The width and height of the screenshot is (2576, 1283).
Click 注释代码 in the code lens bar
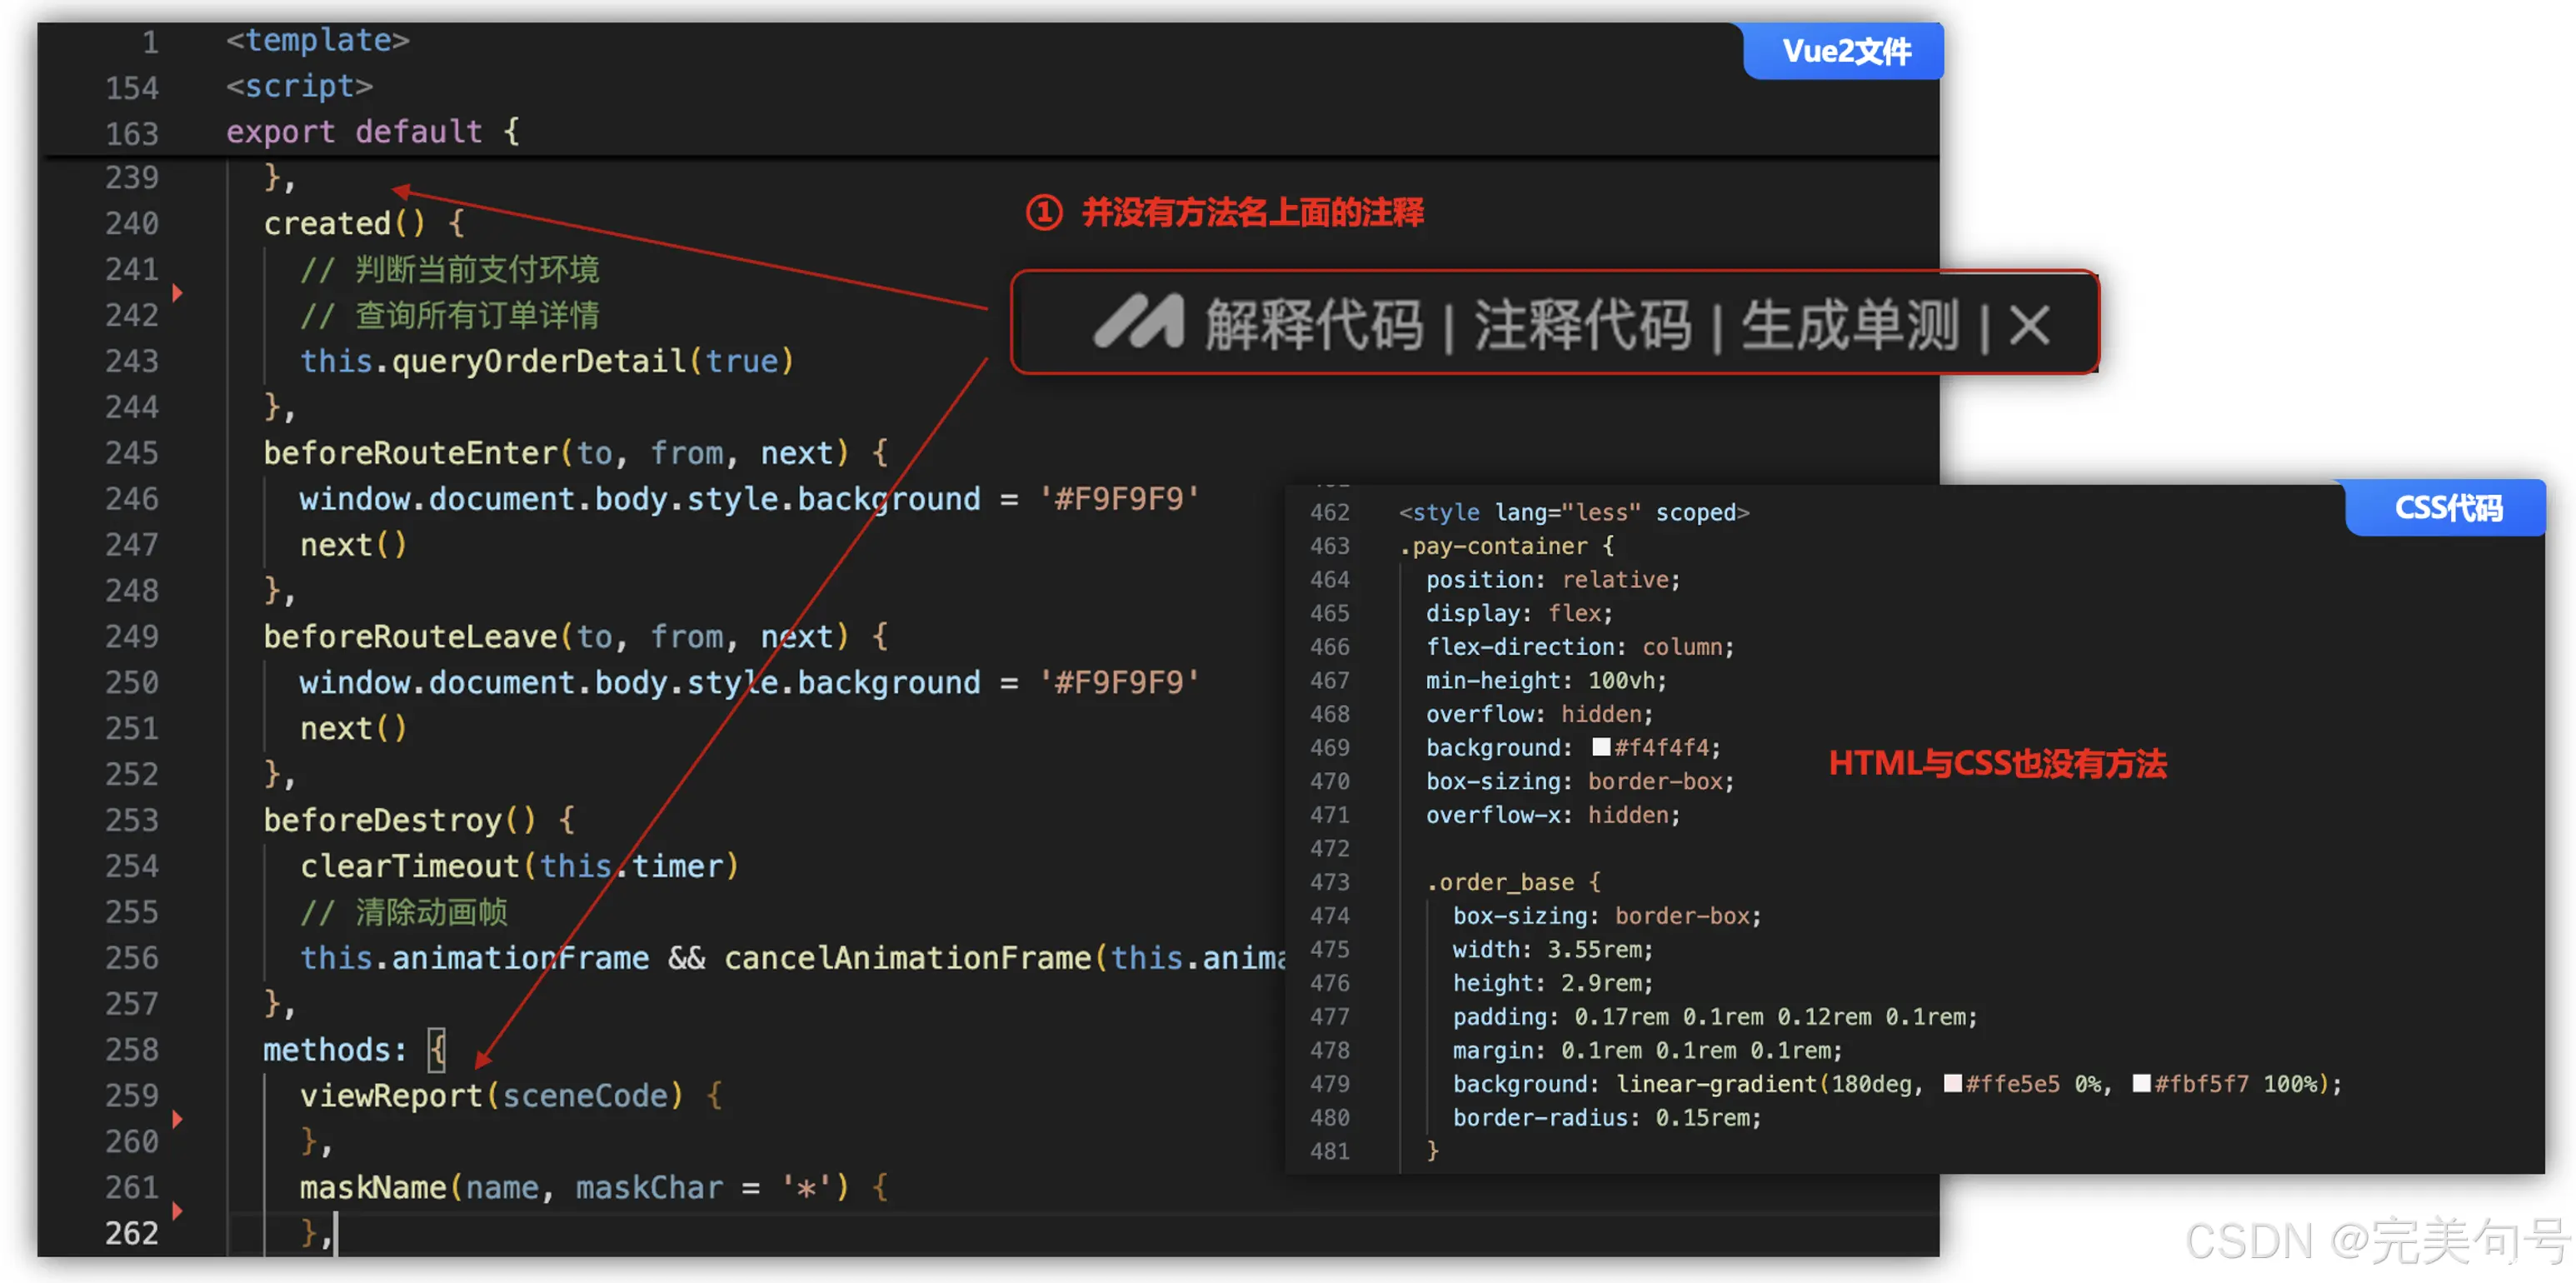pos(1583,324)
